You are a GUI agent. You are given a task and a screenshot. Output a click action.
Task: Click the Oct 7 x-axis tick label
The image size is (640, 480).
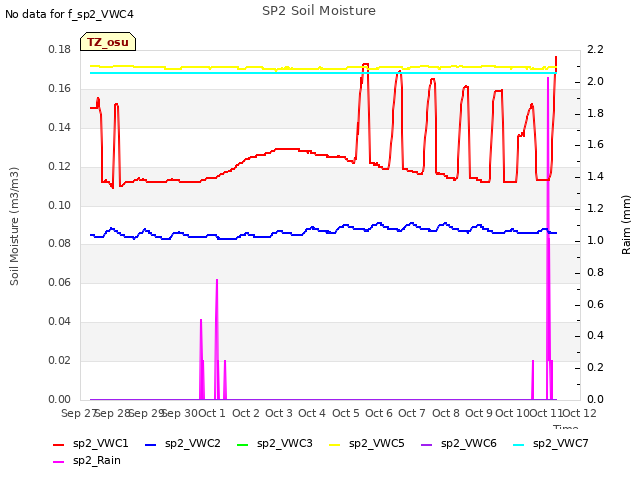(412, 413)
